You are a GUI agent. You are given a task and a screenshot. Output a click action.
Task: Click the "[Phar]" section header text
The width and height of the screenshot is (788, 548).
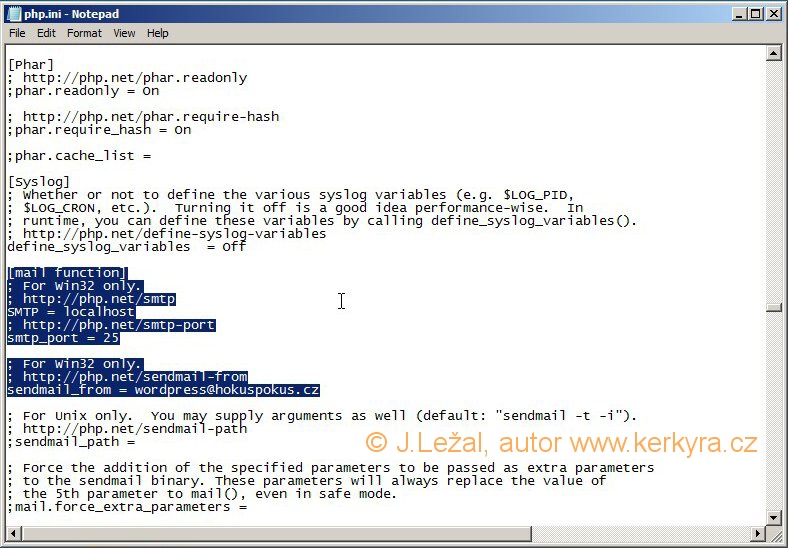click(x=30, y=65)
